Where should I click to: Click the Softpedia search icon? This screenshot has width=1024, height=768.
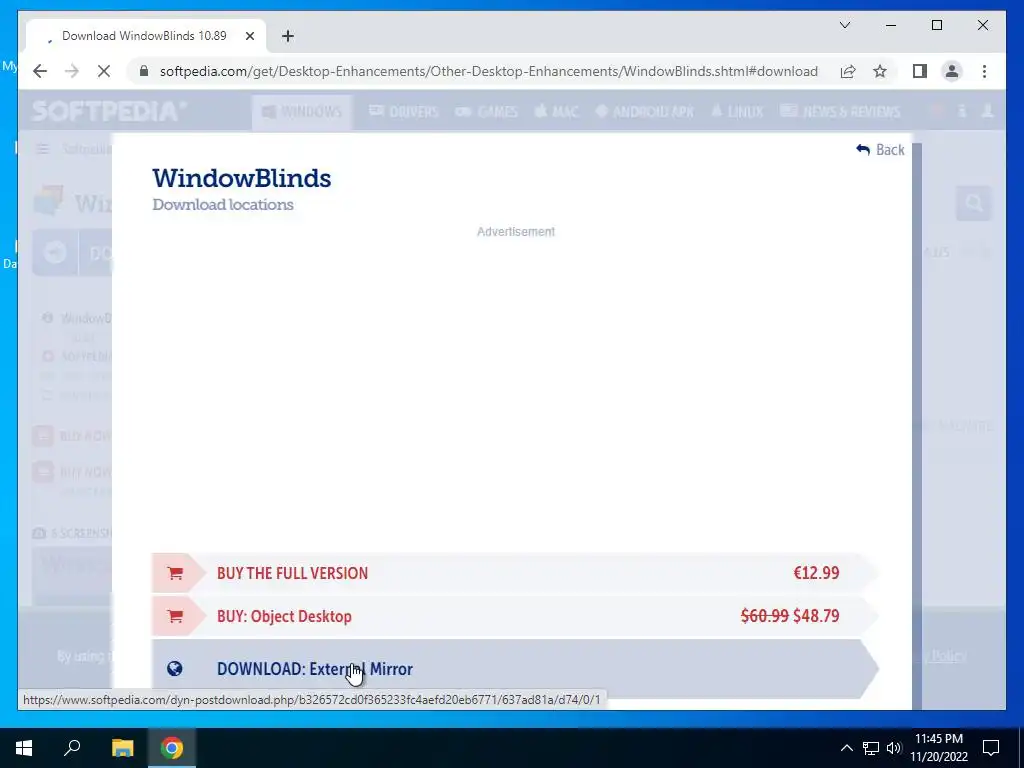(974, 204)
